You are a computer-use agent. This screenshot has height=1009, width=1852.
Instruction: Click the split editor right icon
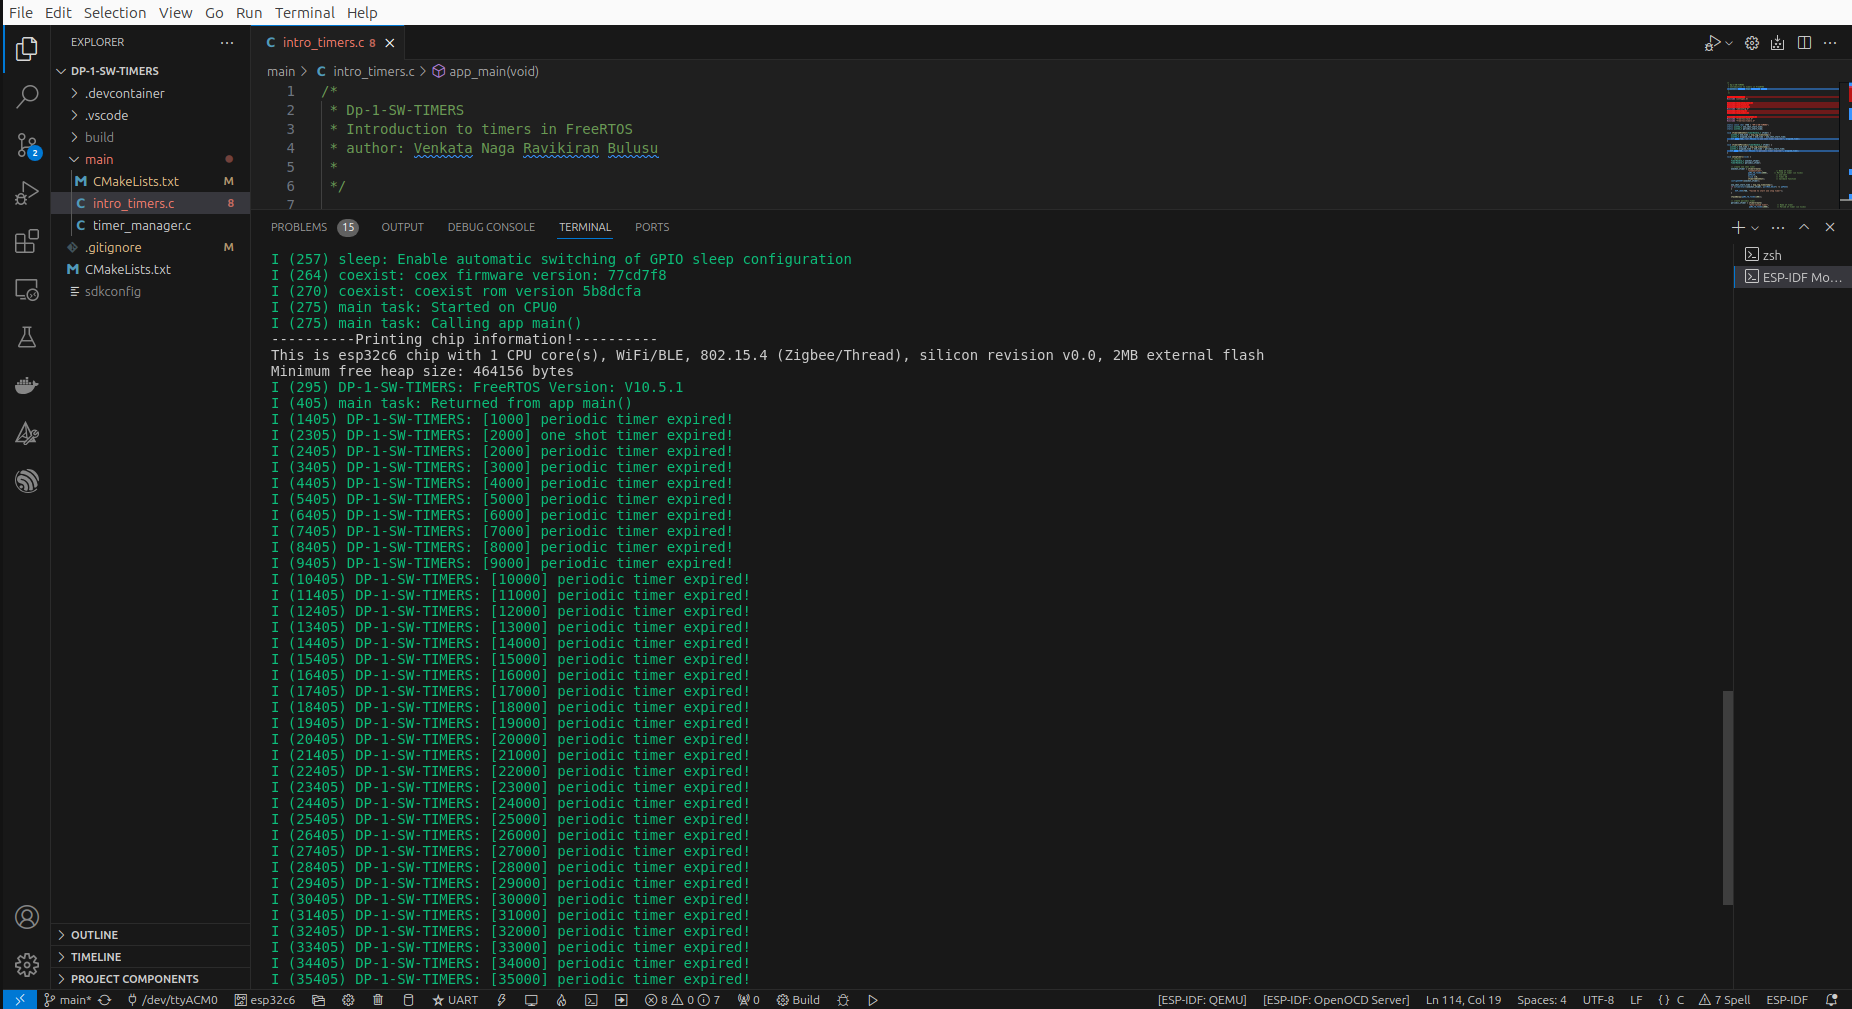(x=1804, y=43)
